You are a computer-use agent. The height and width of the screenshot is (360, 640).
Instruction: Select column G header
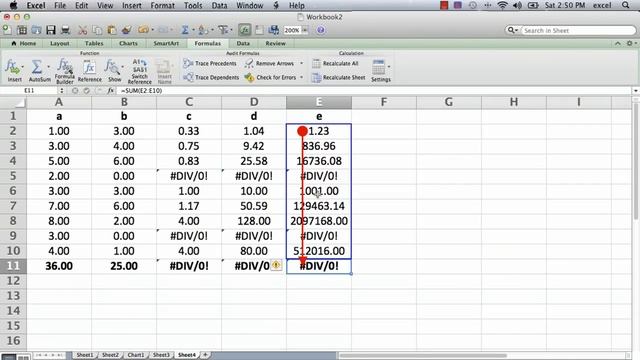[x=448, y=102]
